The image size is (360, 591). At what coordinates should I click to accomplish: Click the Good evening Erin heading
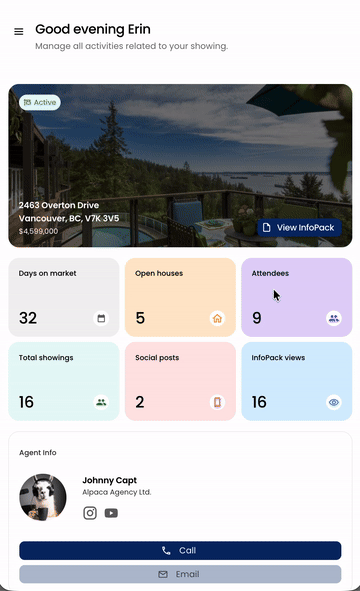point(93,29)
